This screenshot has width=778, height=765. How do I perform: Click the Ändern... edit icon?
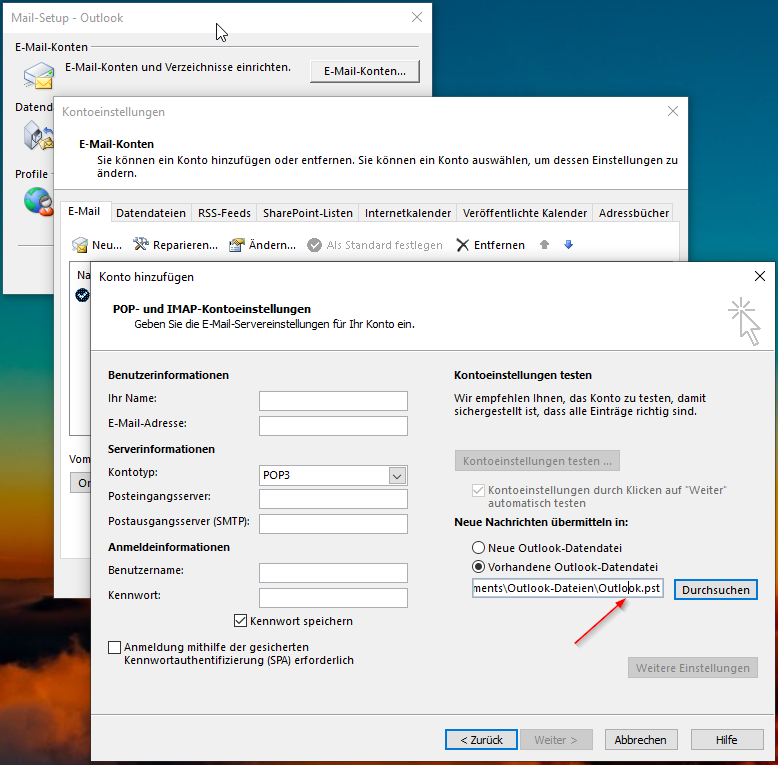click(237, 245)
